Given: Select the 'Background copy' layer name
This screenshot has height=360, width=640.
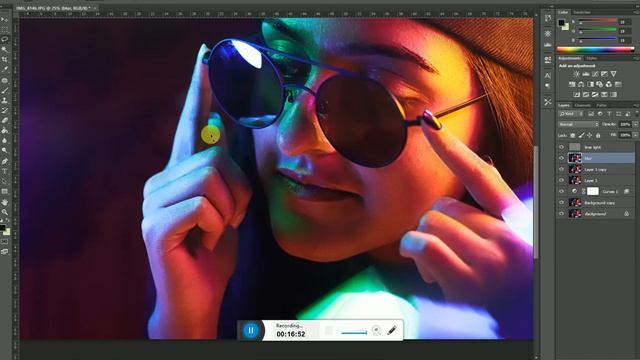Looking at the screenshot, I should [x=599, y=202].
